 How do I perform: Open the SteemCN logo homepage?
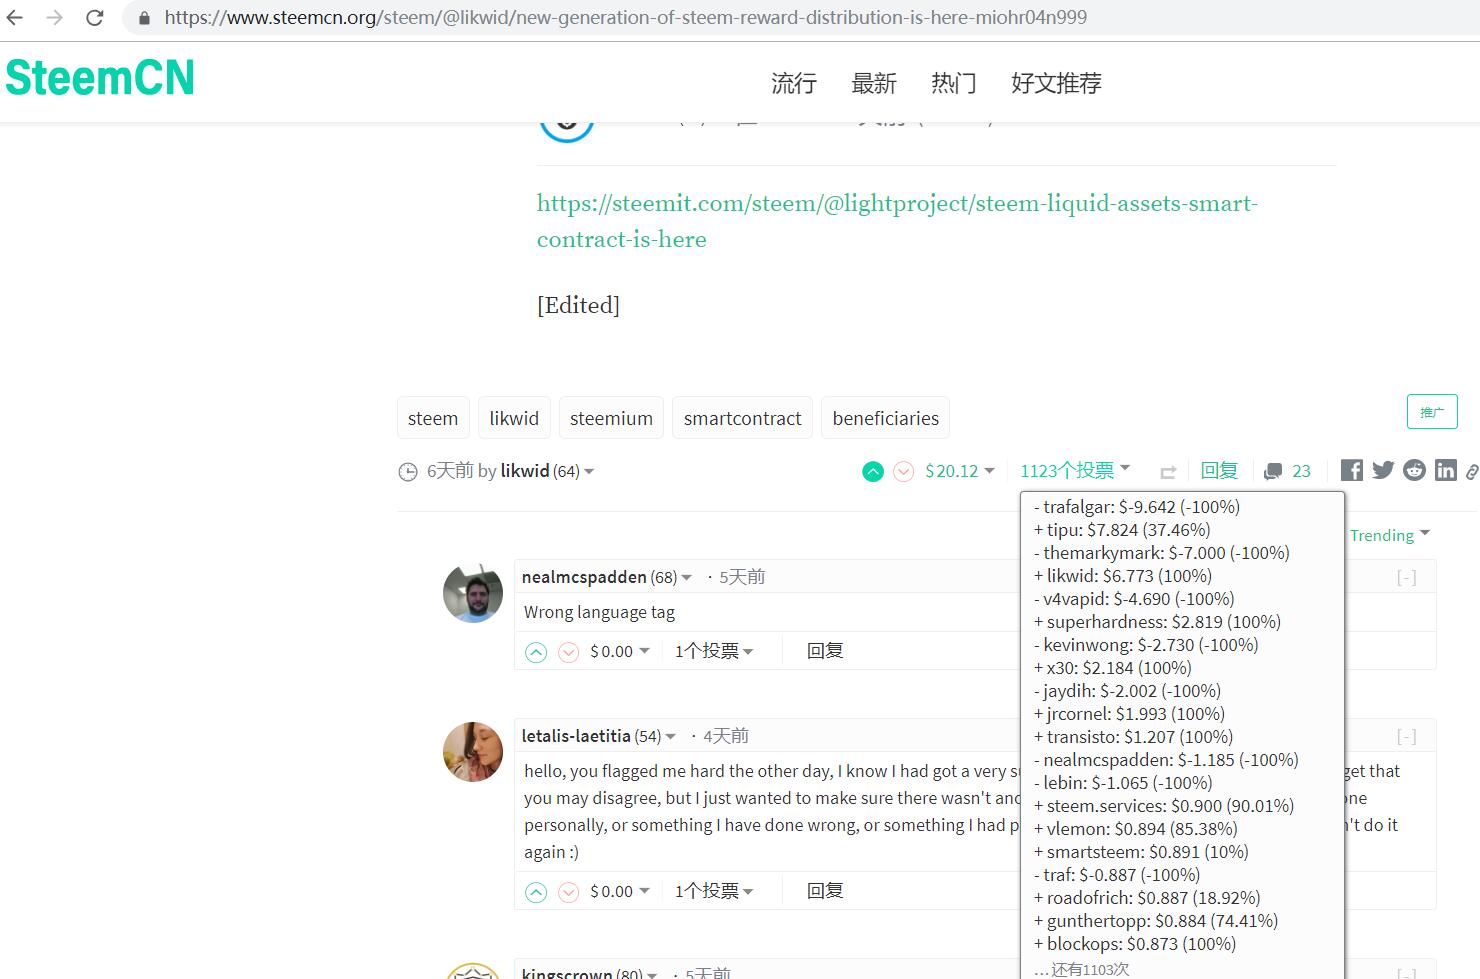[x=100, y=78]
